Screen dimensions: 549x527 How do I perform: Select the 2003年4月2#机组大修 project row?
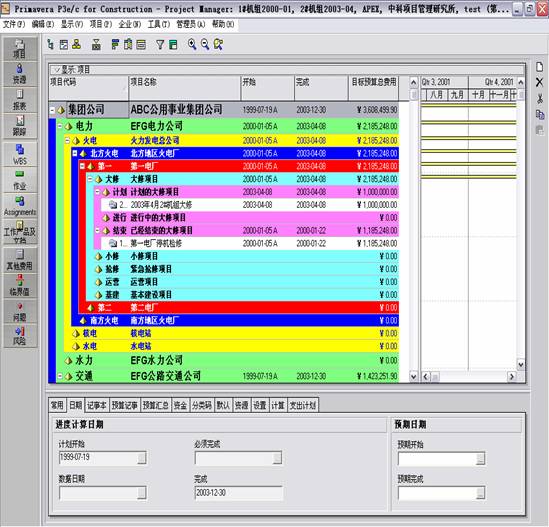click(x=250, y=205)
